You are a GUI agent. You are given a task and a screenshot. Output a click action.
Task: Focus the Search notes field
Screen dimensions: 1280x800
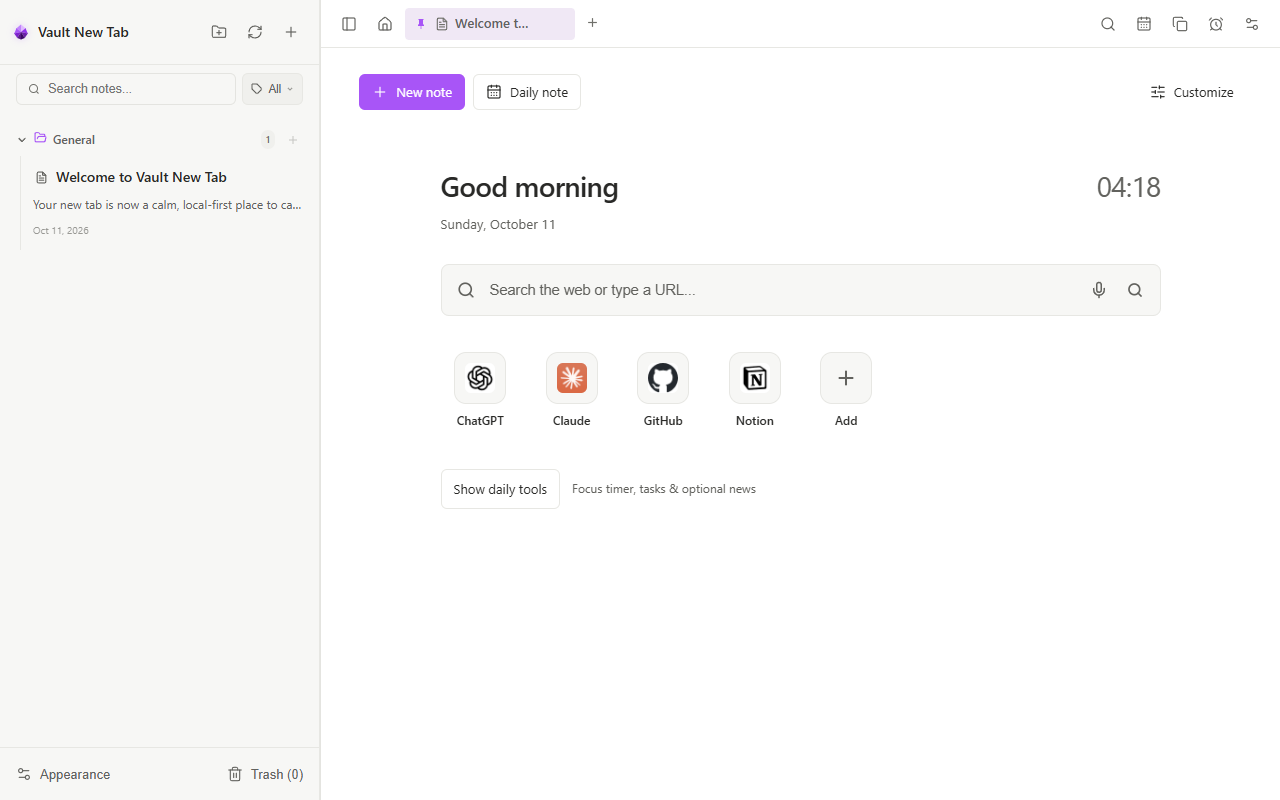click(126, 89)
